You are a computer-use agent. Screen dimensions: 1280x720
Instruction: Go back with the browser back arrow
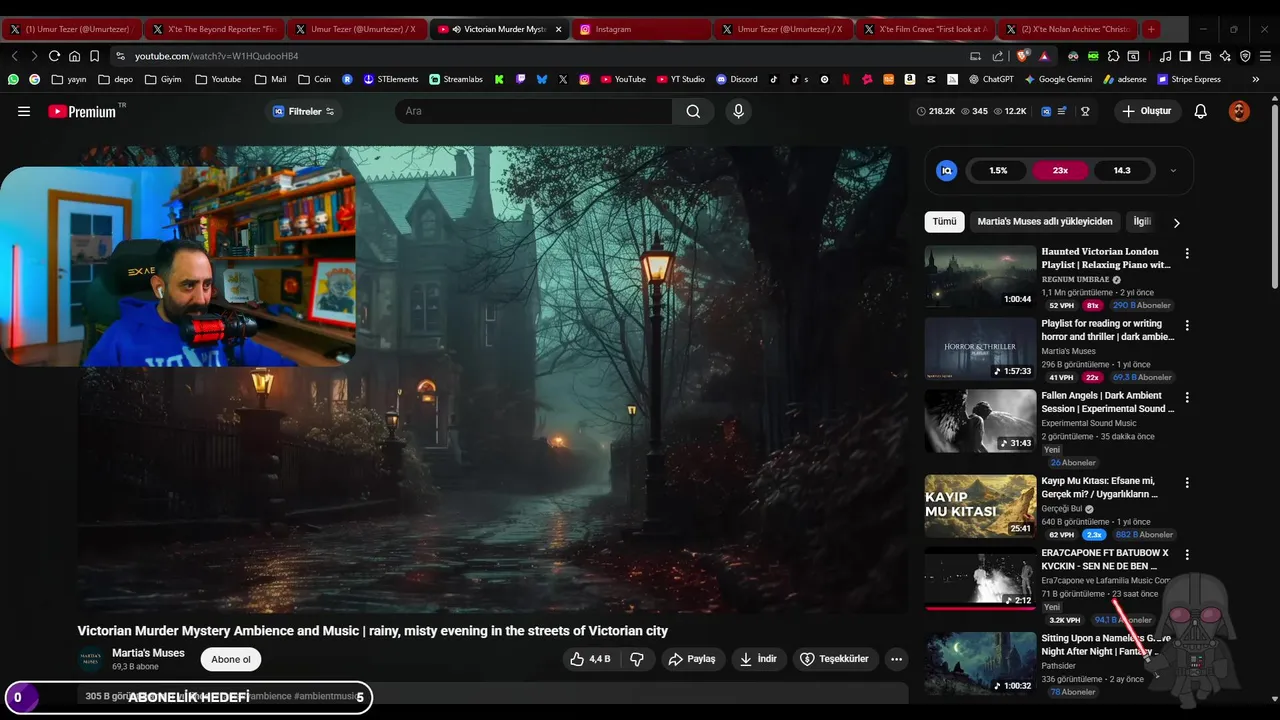click(x=14, y=56)
